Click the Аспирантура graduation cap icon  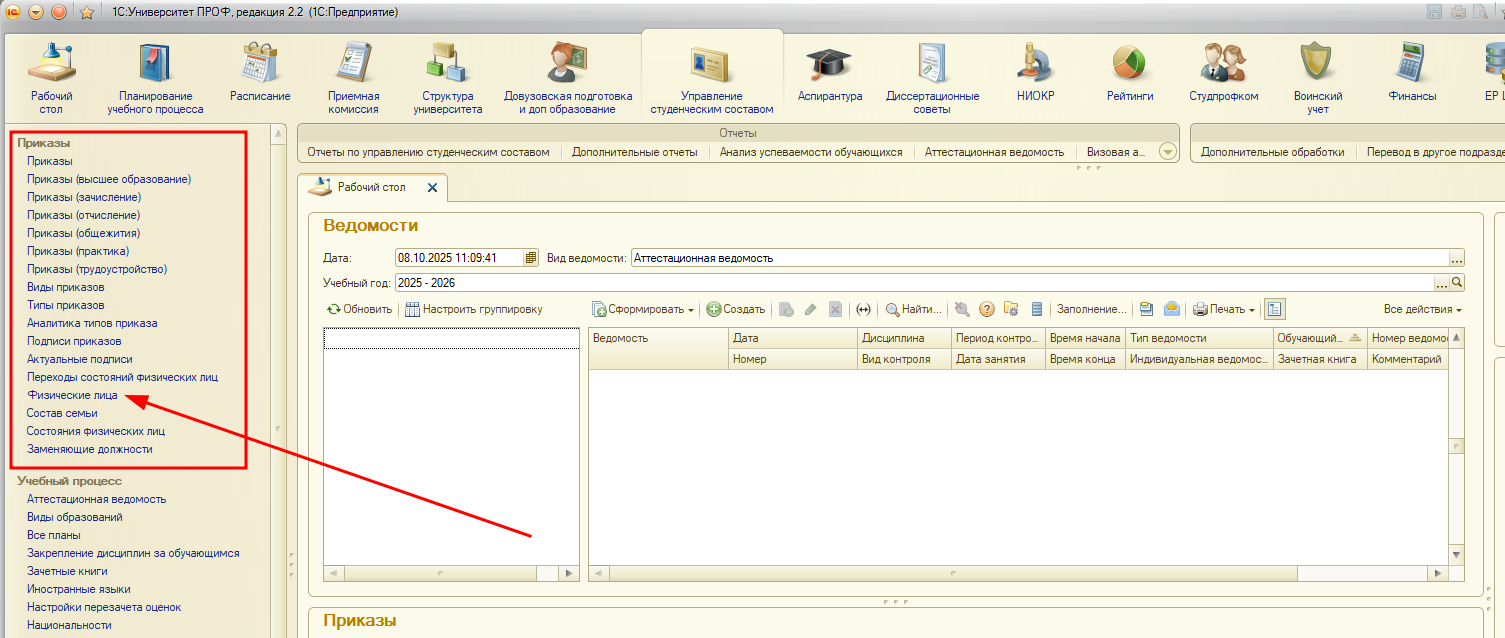pos(829,63)
